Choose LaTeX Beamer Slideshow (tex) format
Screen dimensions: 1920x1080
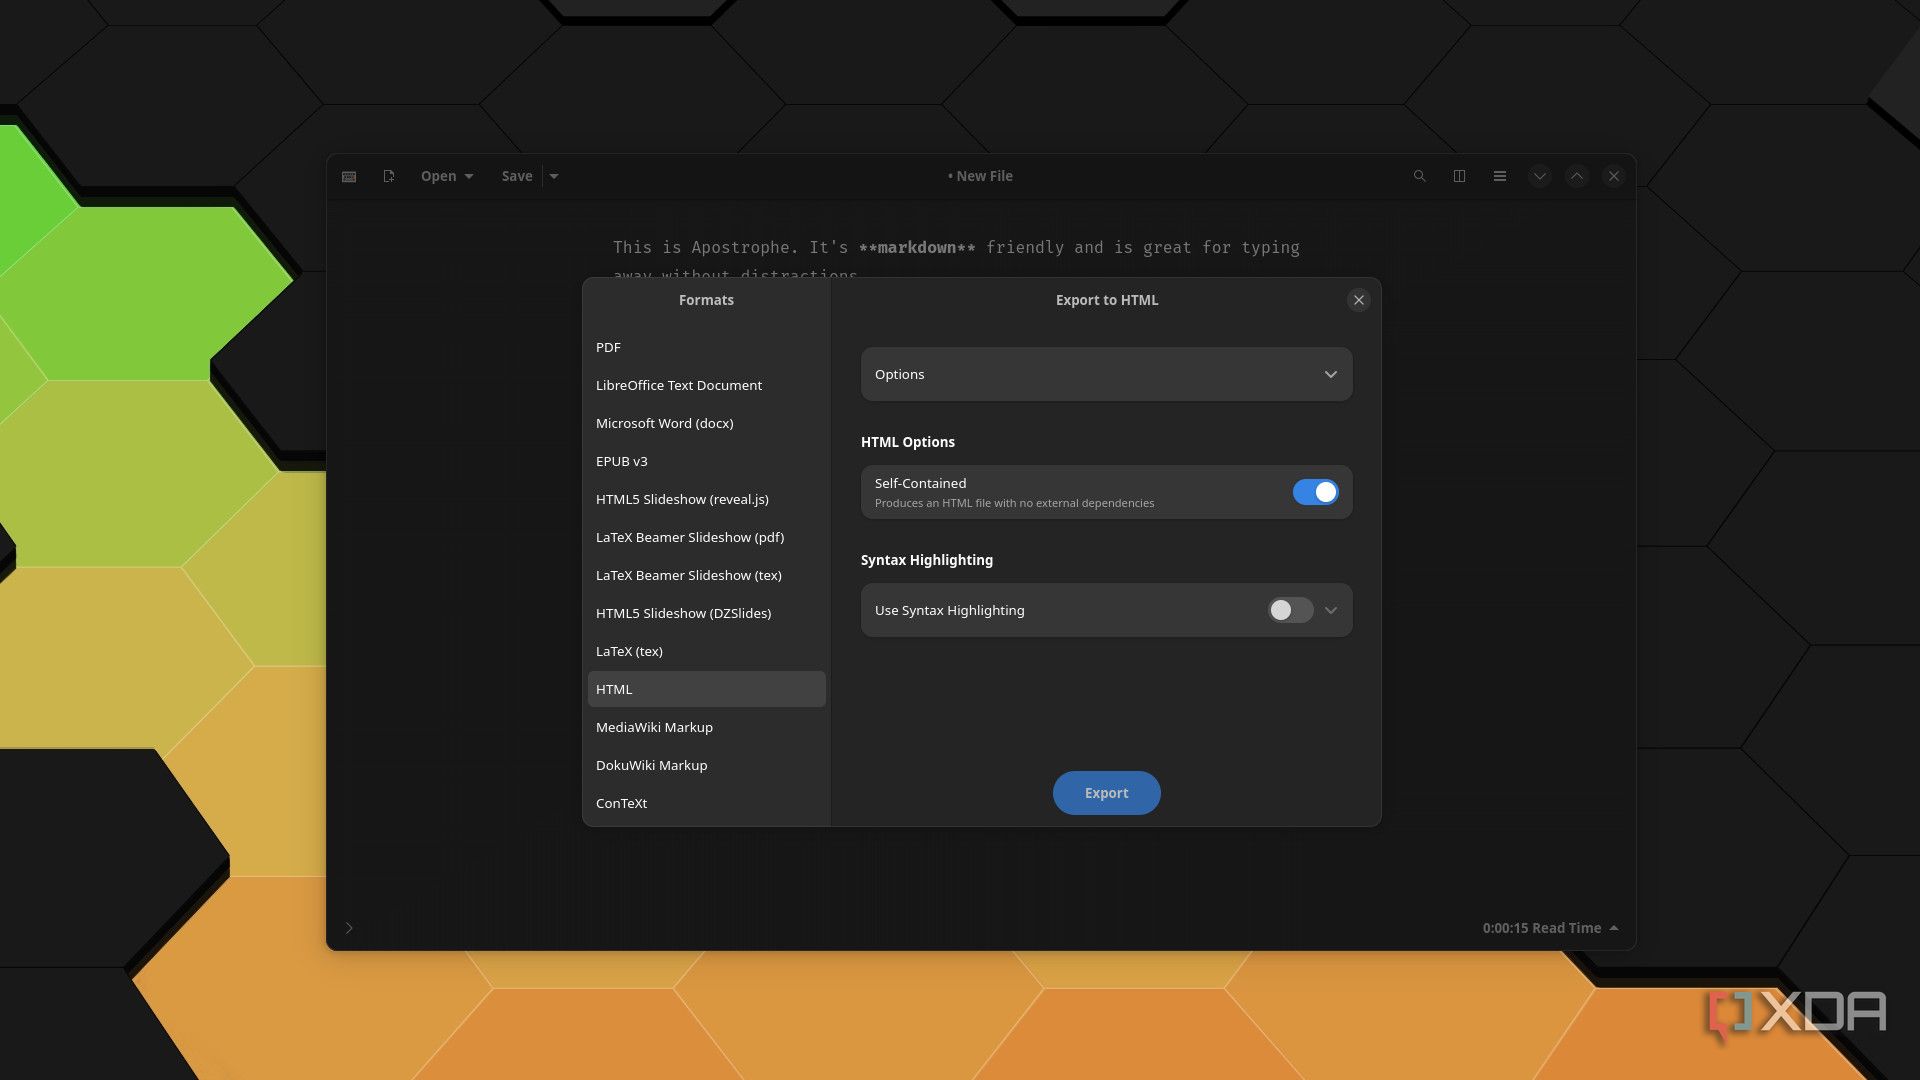[706, 575]
